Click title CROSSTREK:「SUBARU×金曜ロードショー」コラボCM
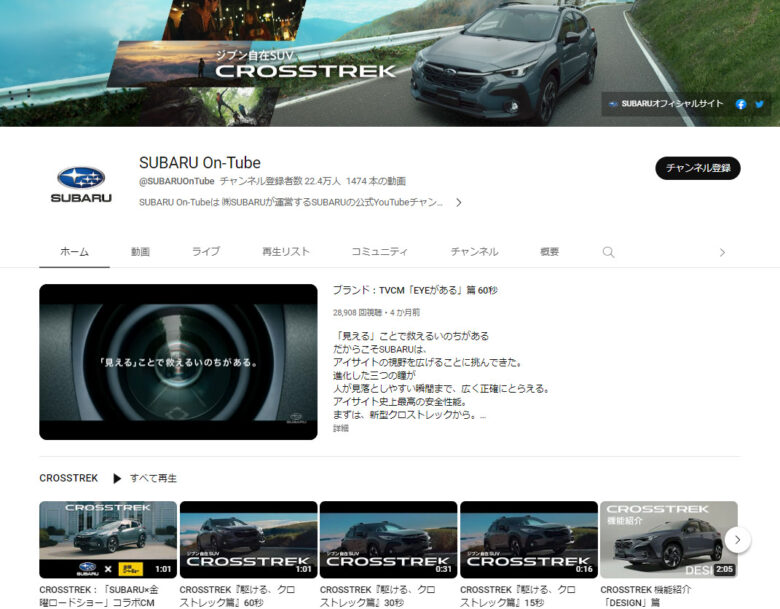The image size is (780, 609). click(x=99, y=596)
